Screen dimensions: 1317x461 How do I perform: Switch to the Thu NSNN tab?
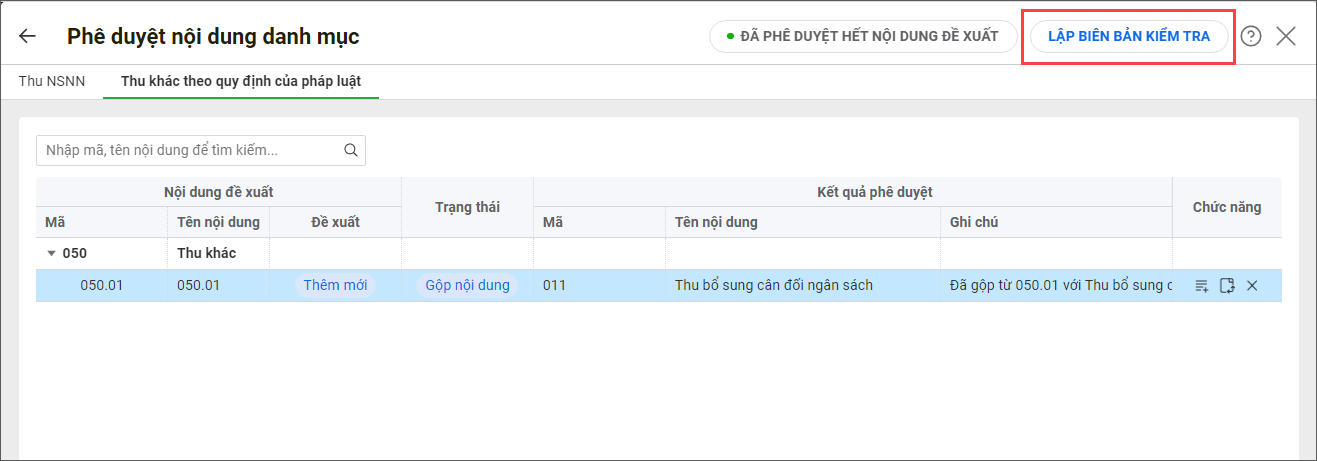point(50,81)
